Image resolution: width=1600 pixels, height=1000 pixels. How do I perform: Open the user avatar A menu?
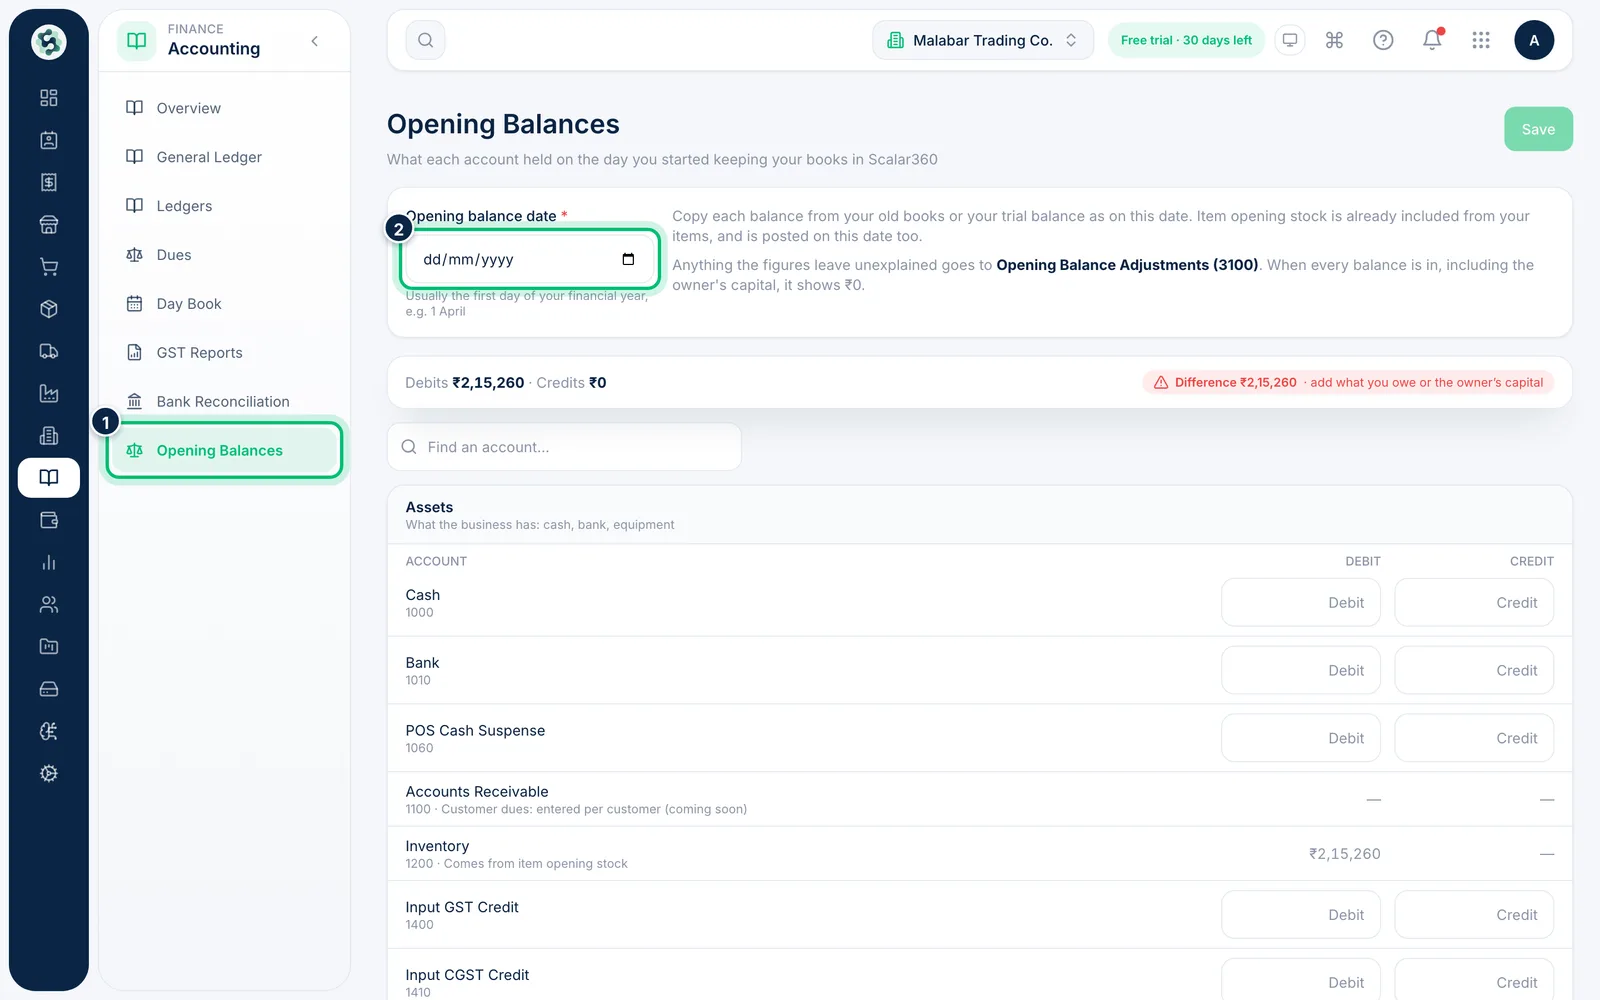pos(1534,40)
